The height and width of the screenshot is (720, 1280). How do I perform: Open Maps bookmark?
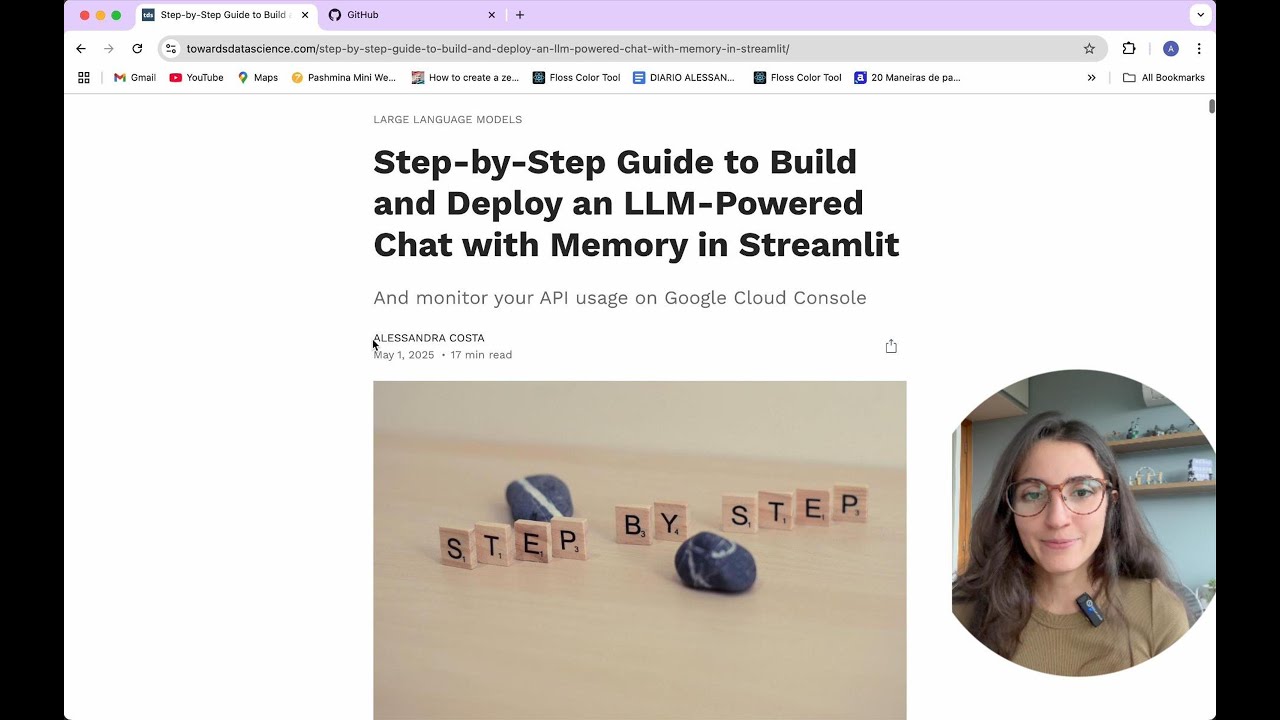(257, 77)
